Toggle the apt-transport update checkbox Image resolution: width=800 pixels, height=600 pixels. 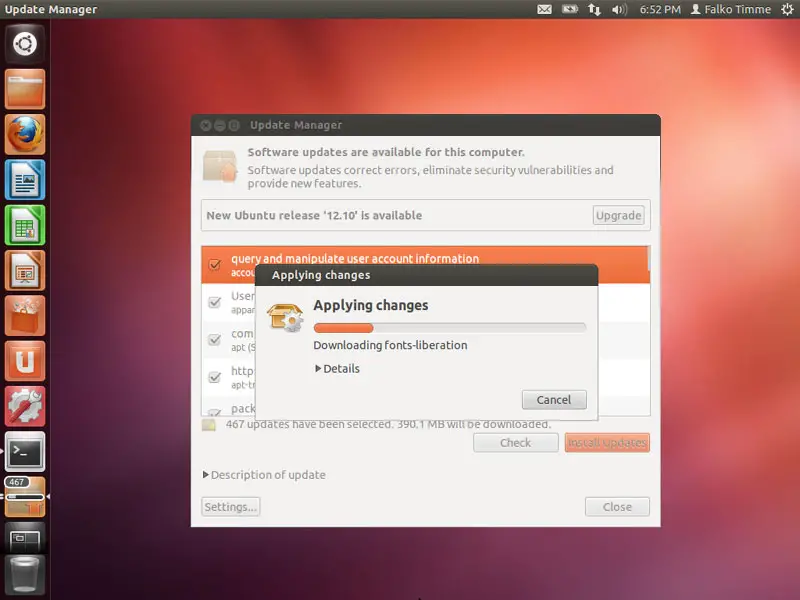pyautogui.click(x=215, y=377)
